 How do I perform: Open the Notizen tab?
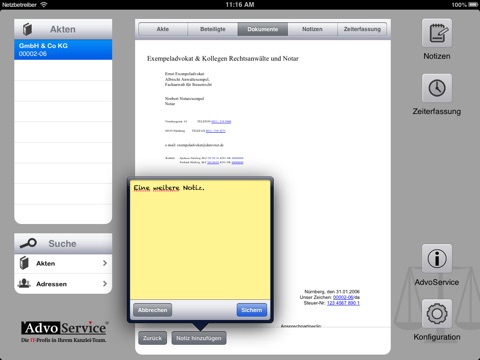(x=312, y=29)
